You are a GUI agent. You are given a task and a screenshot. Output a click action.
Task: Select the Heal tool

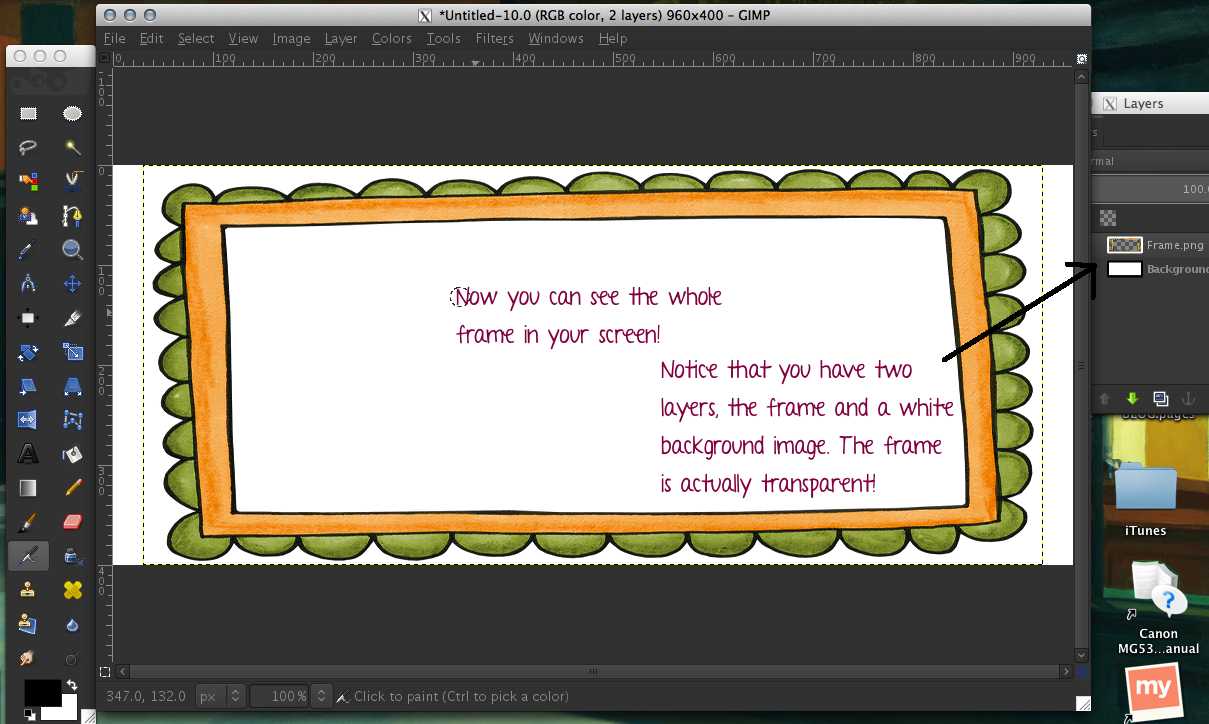coord(72,590)
